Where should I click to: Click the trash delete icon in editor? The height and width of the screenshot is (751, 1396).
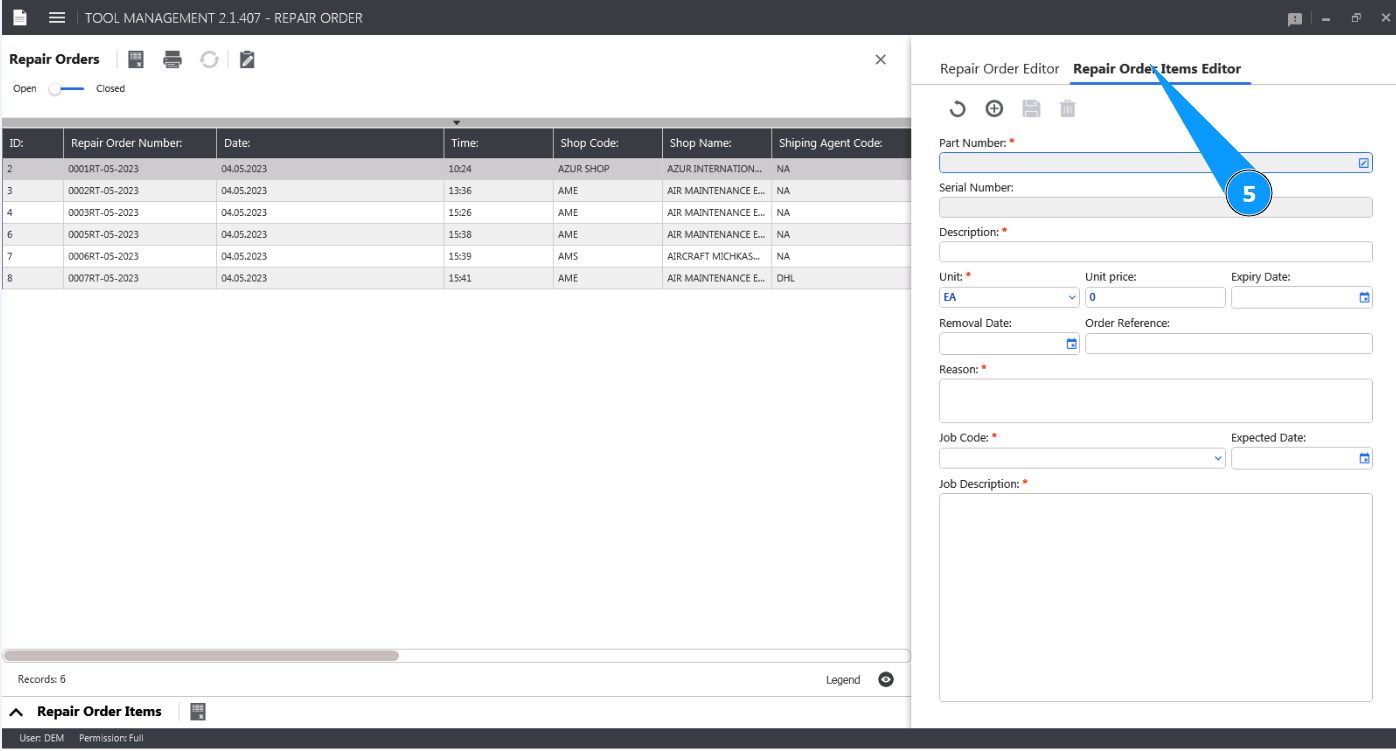click(x=1068, y=109)
